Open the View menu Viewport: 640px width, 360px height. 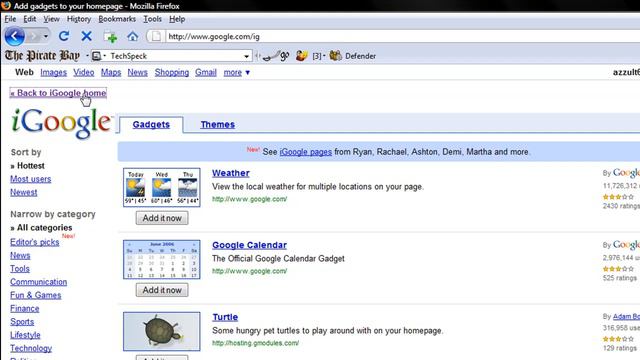point(51,19)
